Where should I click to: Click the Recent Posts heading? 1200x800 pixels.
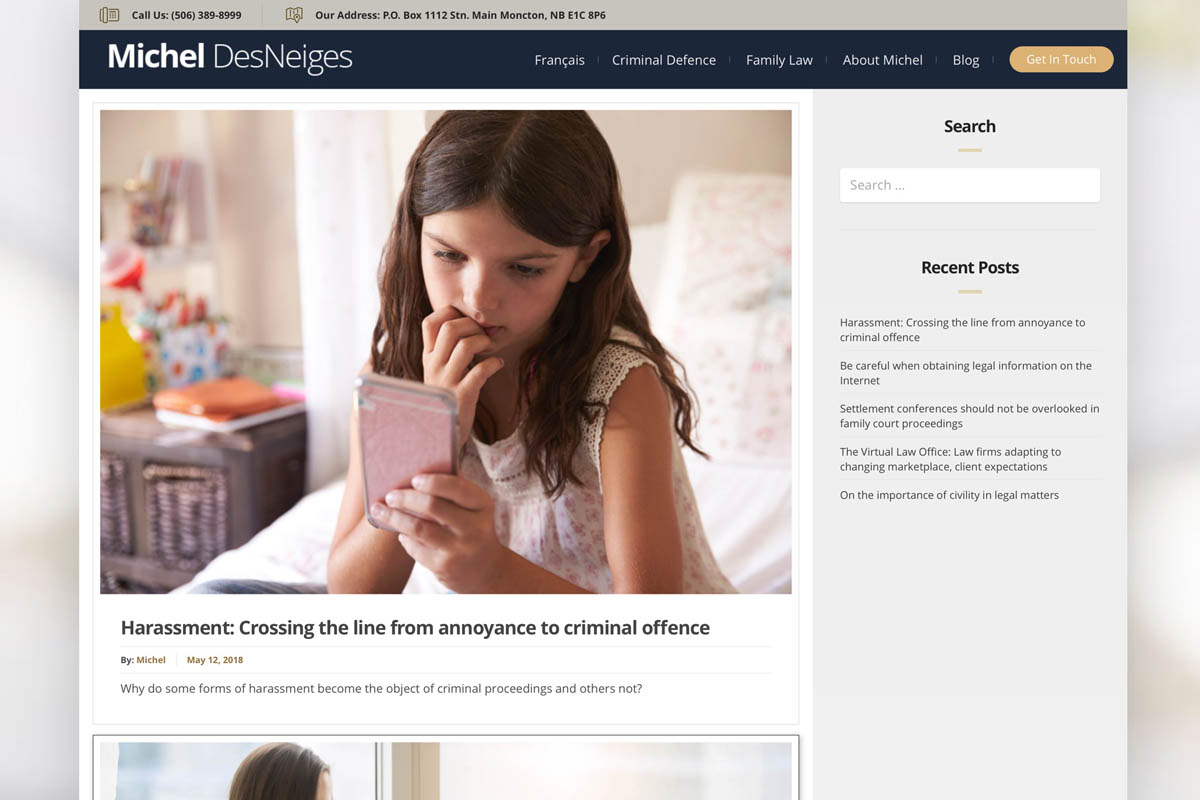click(x=970, y=268)
